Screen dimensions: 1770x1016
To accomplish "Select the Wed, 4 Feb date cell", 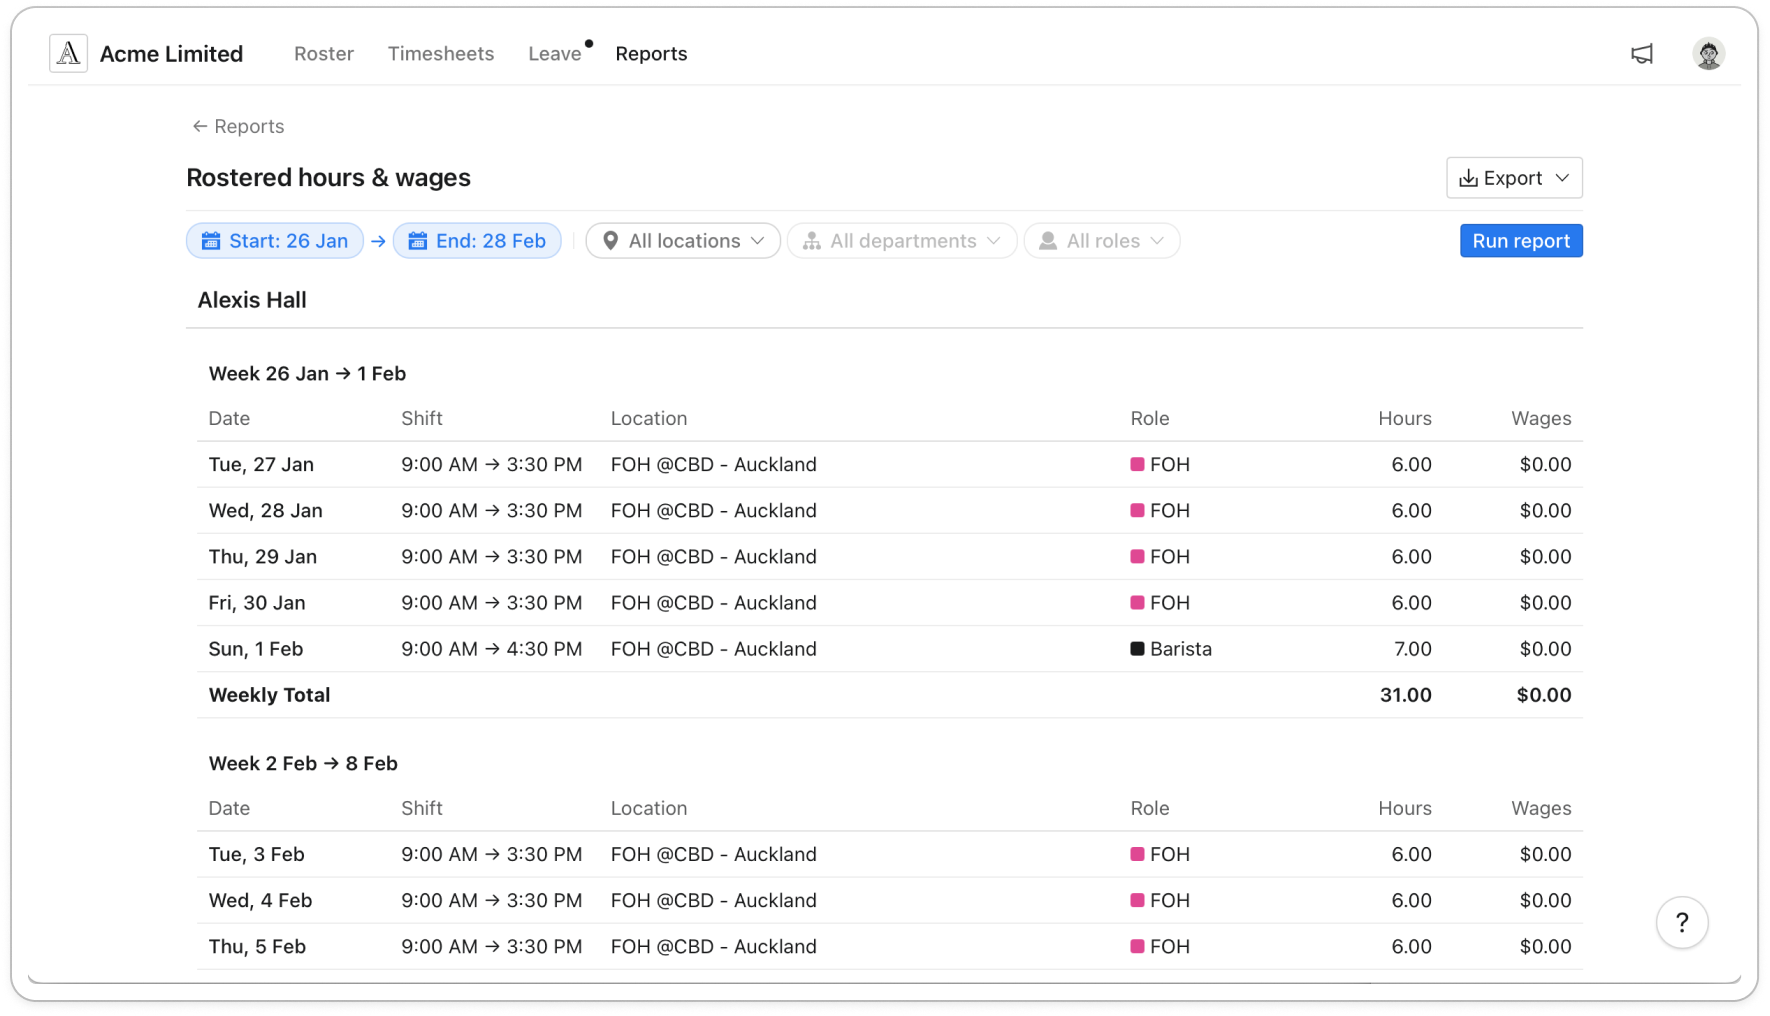I will (260, 900).
